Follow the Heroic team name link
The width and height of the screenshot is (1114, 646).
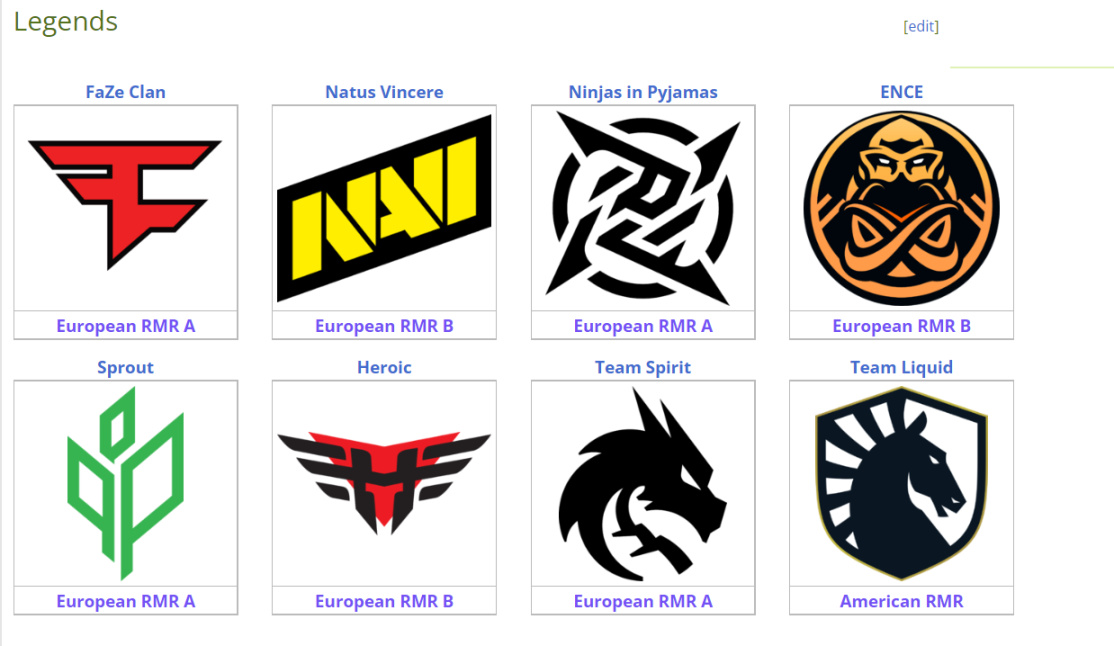pyautogui.click(x=384, y=367)
